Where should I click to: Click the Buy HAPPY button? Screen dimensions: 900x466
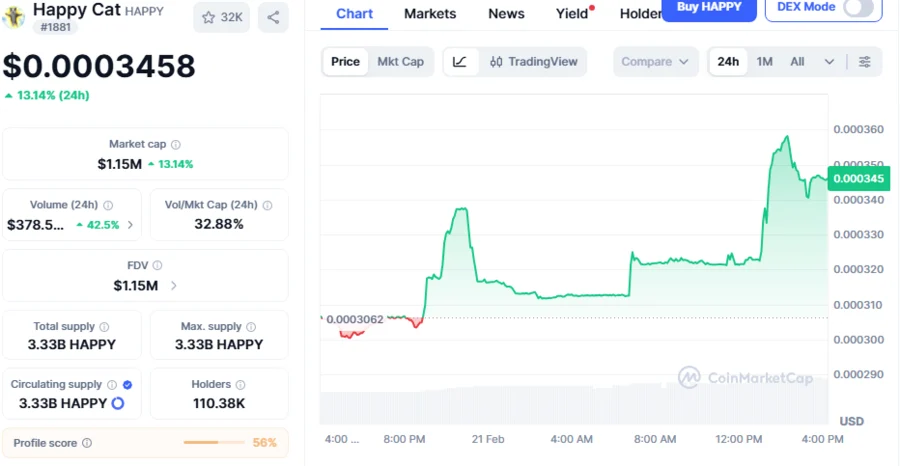coord(709,8)
